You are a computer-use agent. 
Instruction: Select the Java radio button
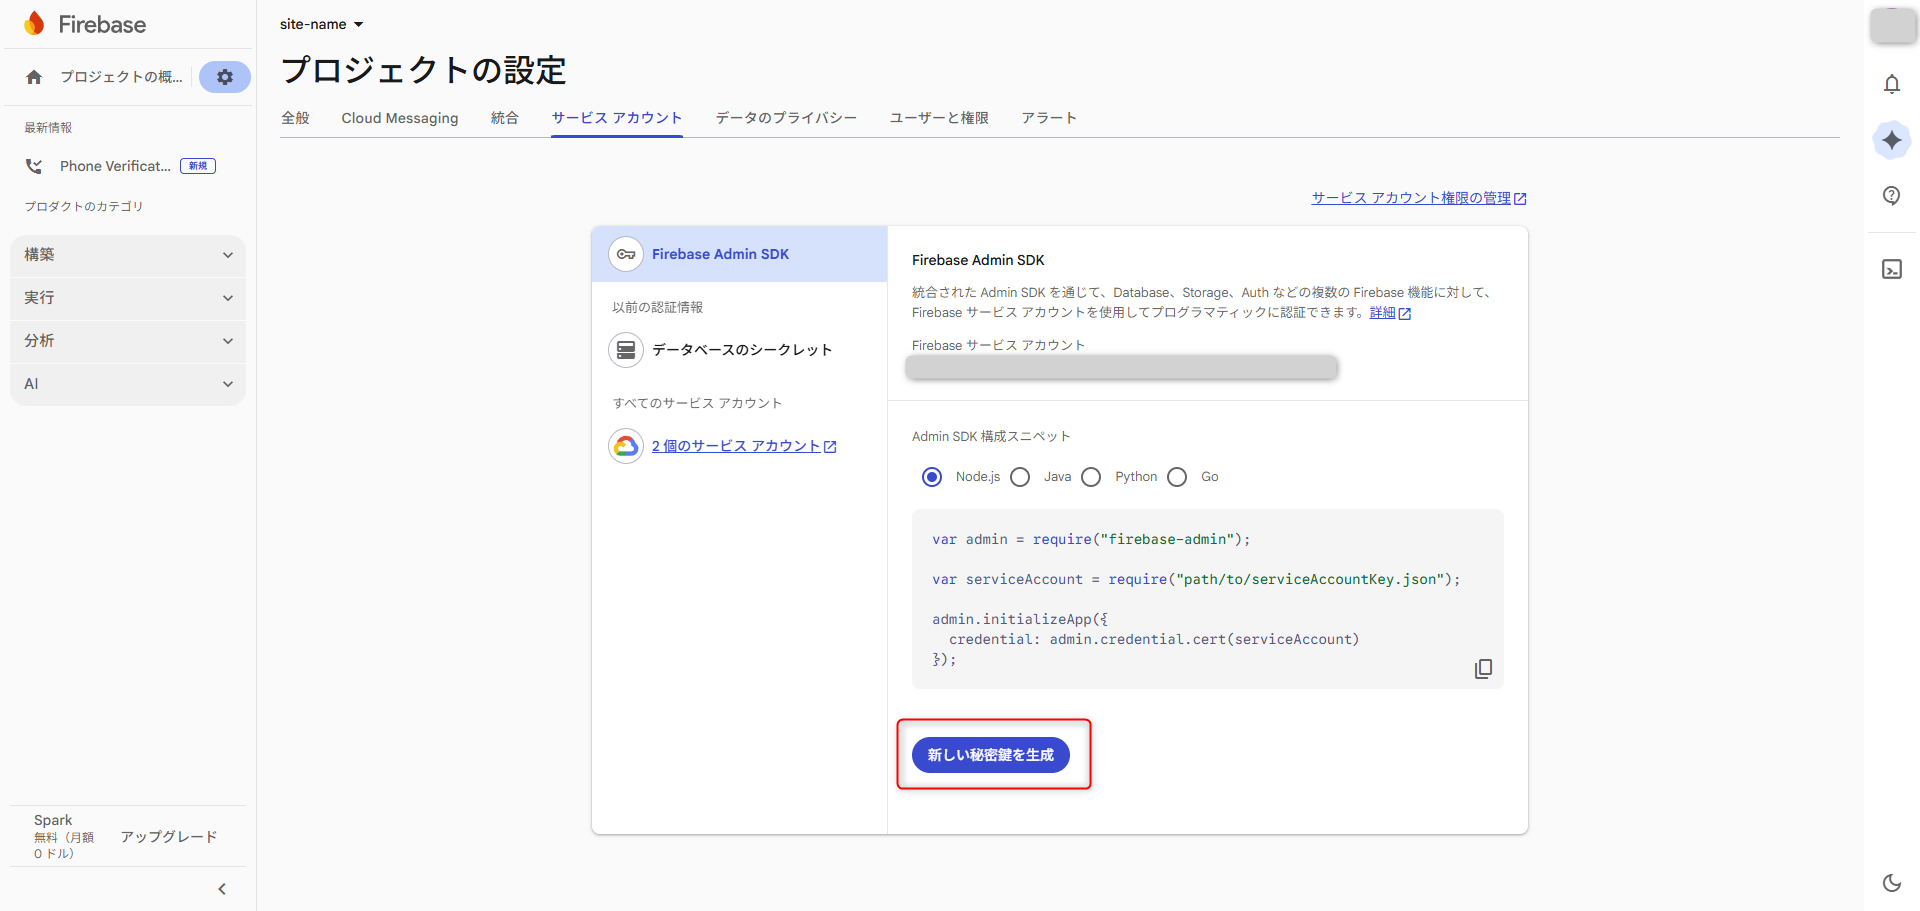1020,477
